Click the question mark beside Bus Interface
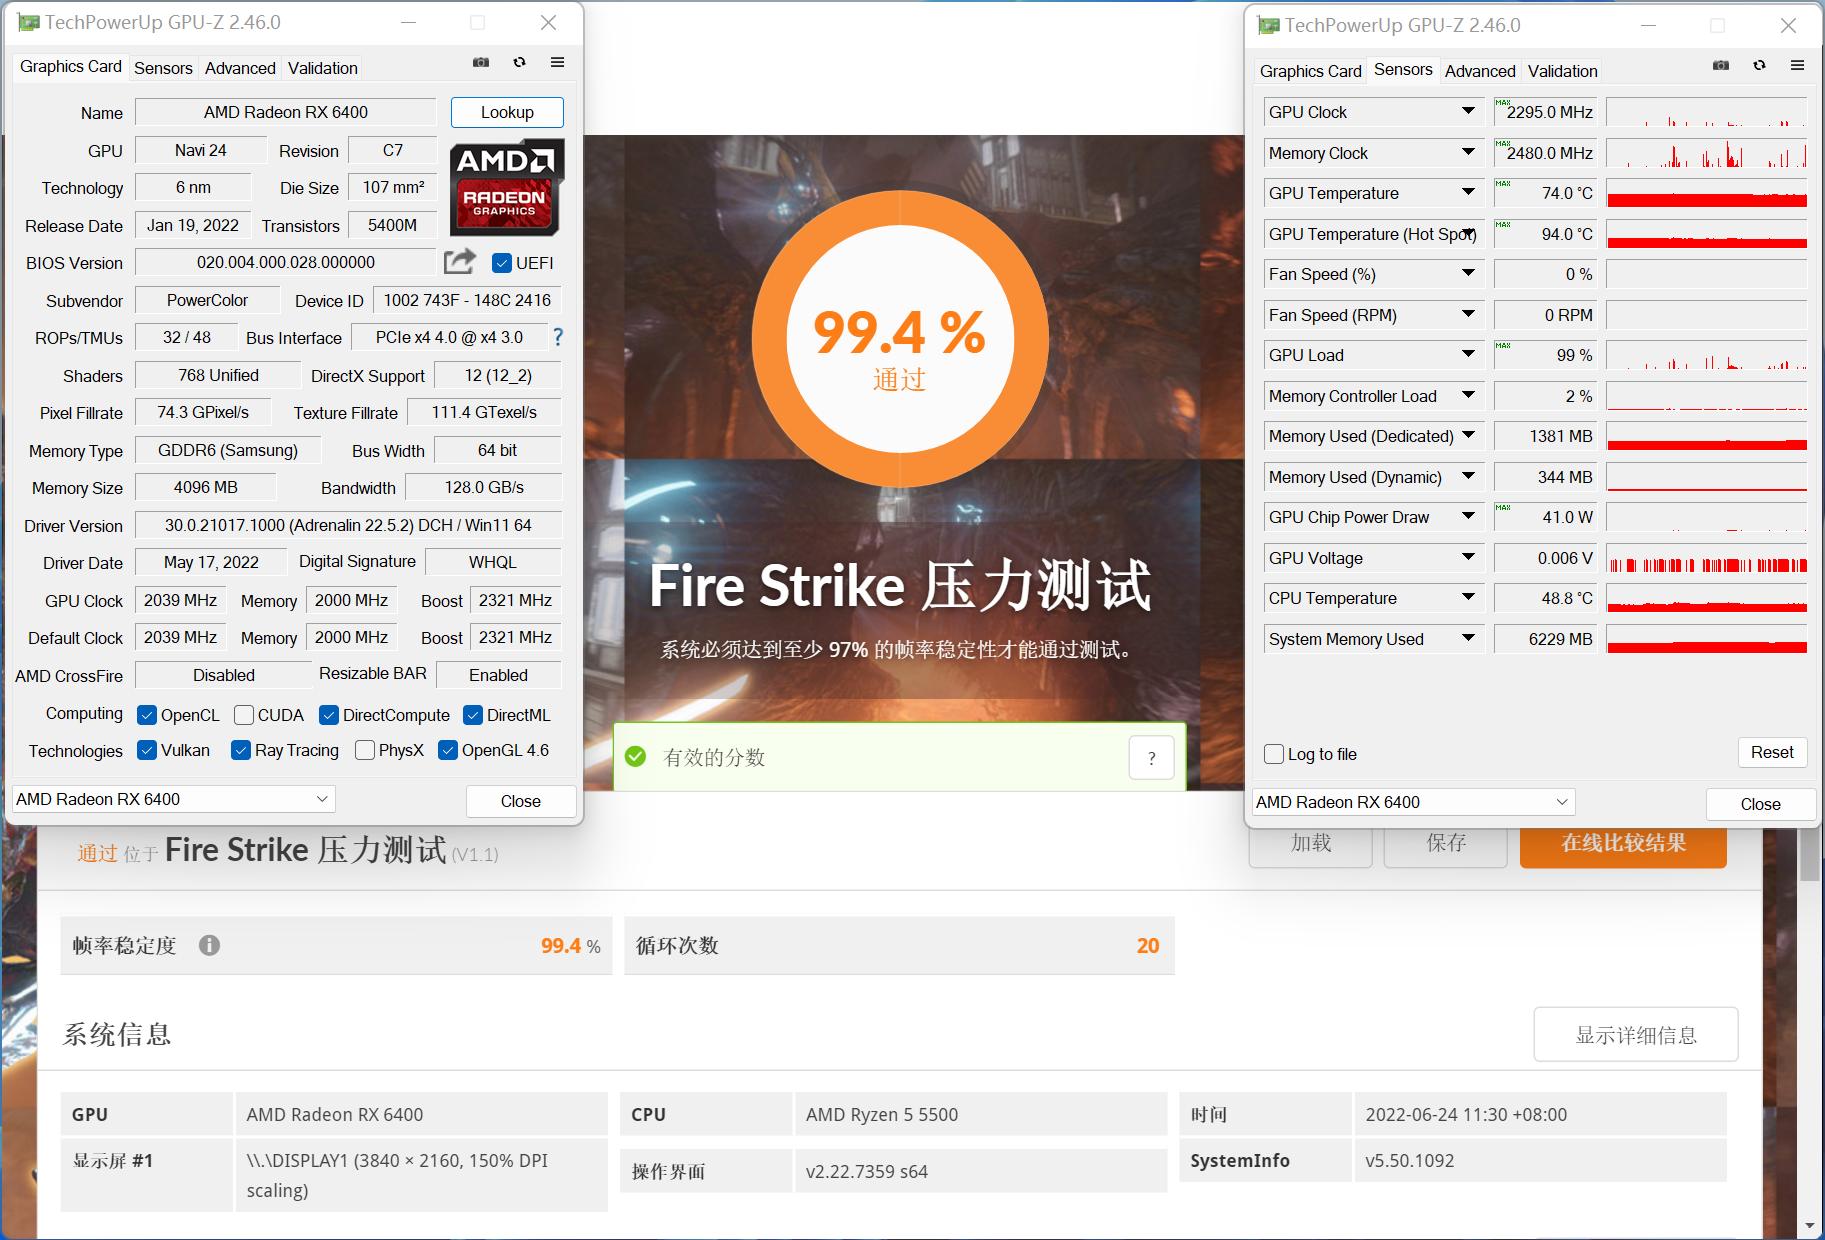The width and height of the screenshot is (1825, 1240). 558,338
